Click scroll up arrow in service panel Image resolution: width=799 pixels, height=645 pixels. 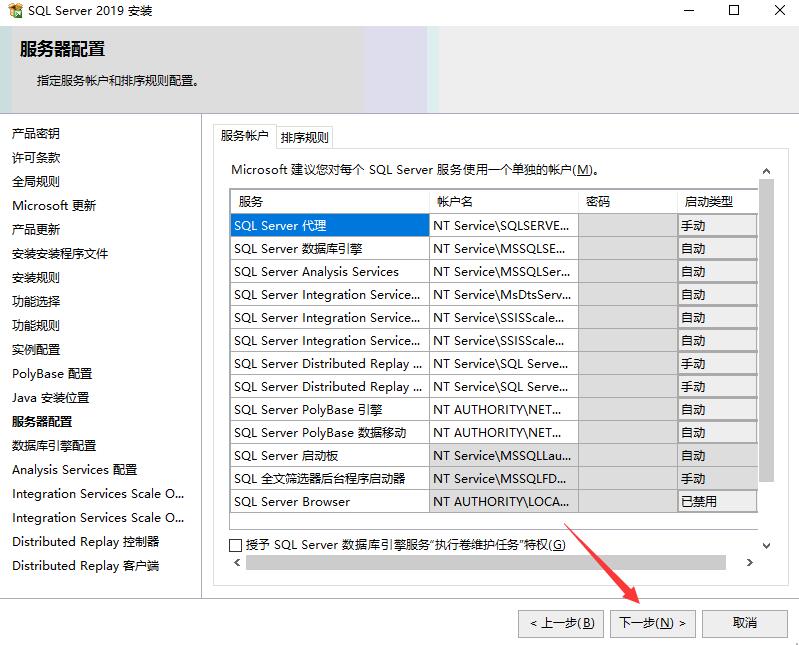point(766,171)
